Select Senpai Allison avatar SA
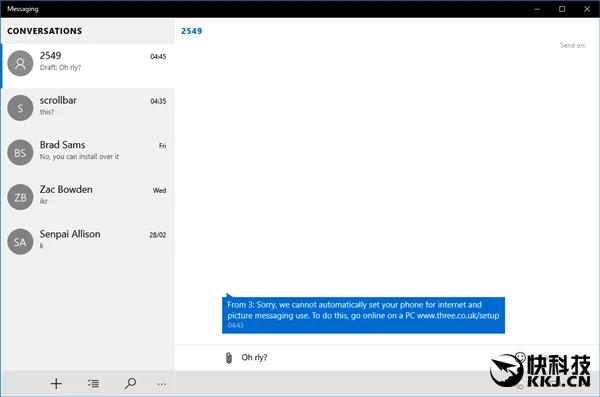The image size is (600, 397). tap(20, 242)
